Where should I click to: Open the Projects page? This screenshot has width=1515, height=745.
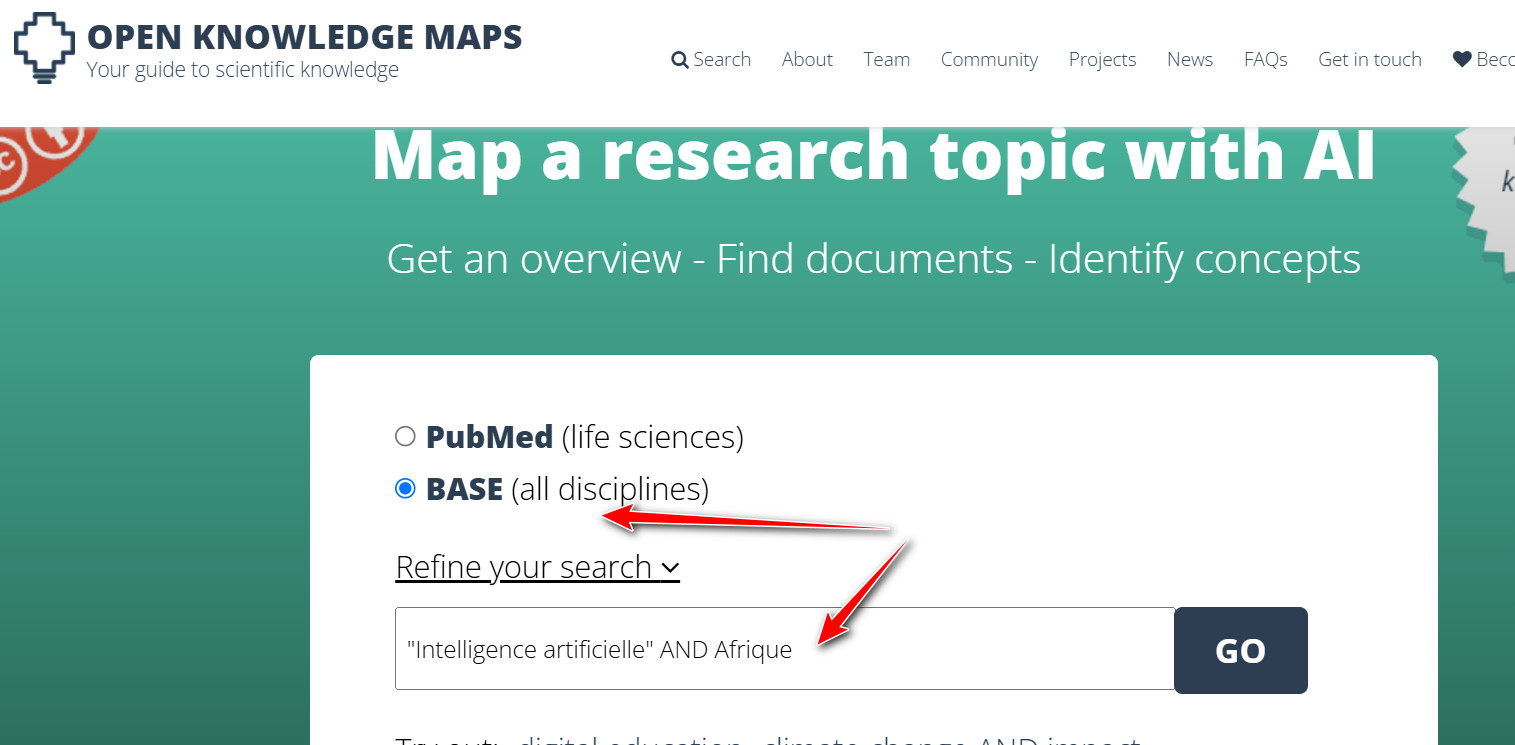[1102, 59]
